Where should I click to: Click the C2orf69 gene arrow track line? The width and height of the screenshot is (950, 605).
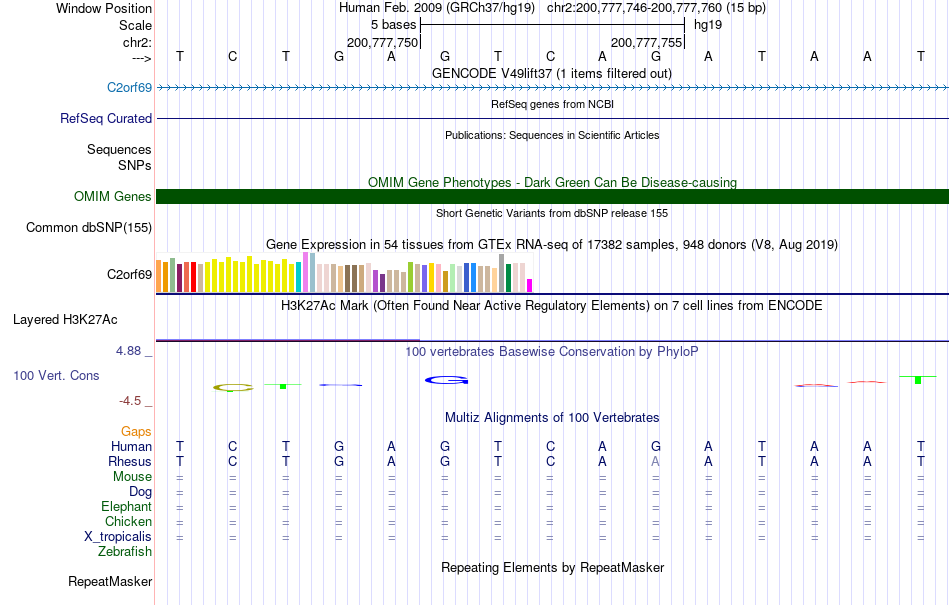[553, 88]
